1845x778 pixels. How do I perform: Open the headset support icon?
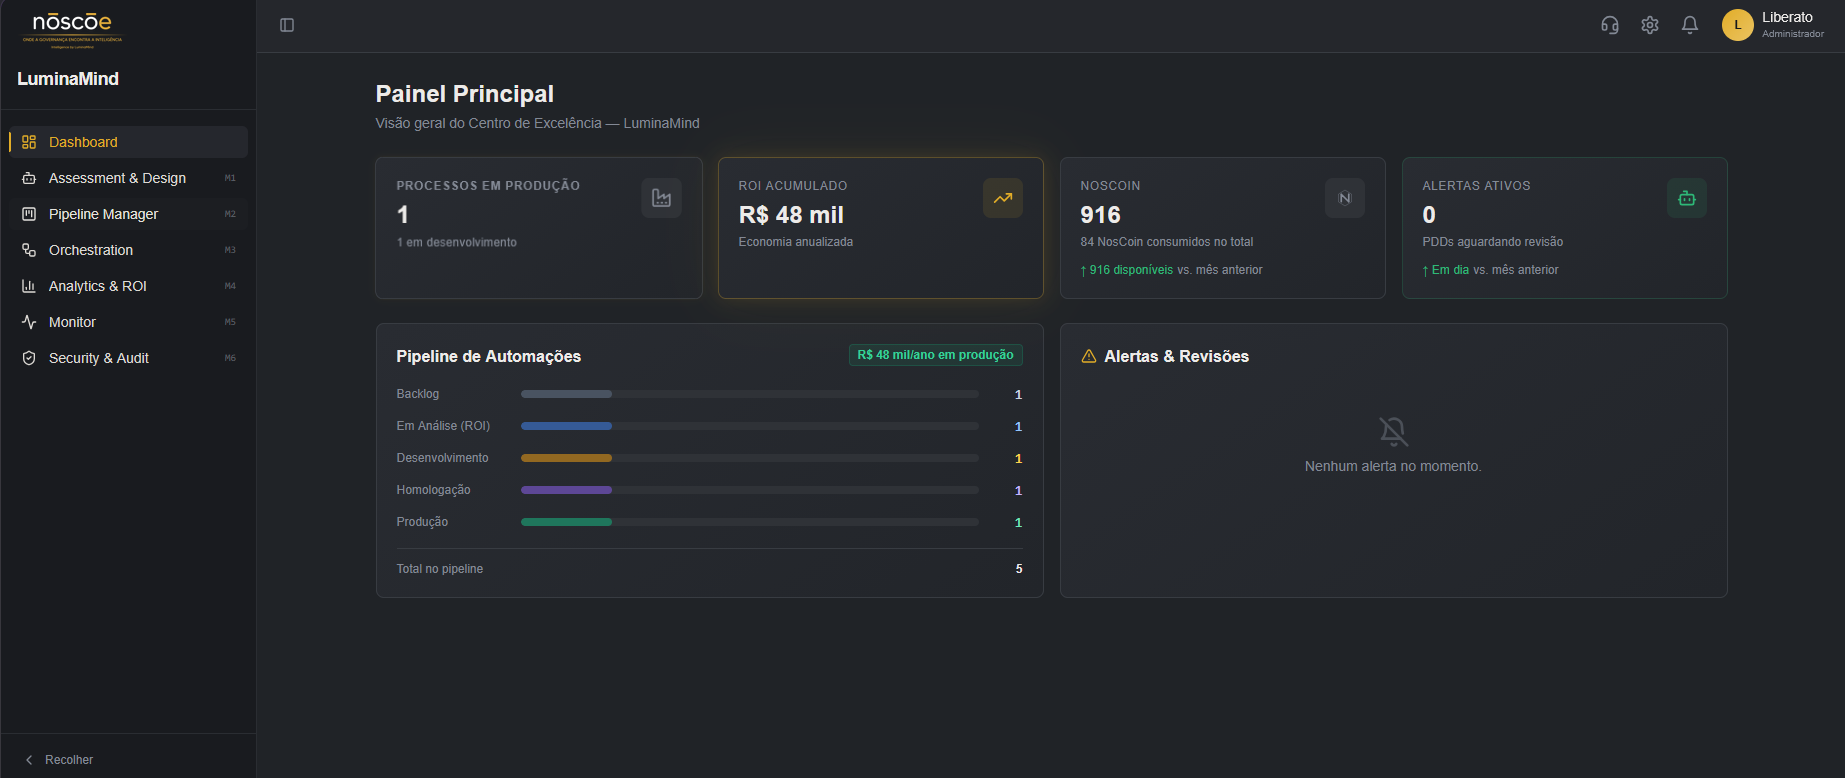coord(1610,25)
